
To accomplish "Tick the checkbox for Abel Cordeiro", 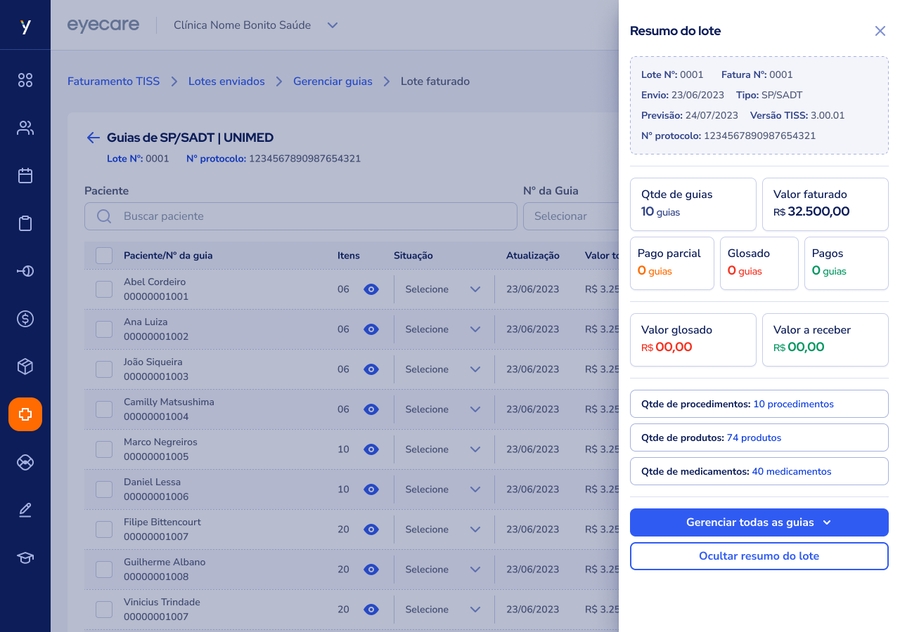I will click(x=104, y=289).
